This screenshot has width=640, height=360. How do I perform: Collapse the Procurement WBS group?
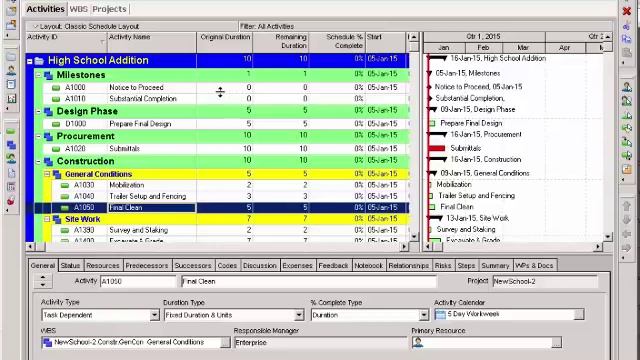38,136
